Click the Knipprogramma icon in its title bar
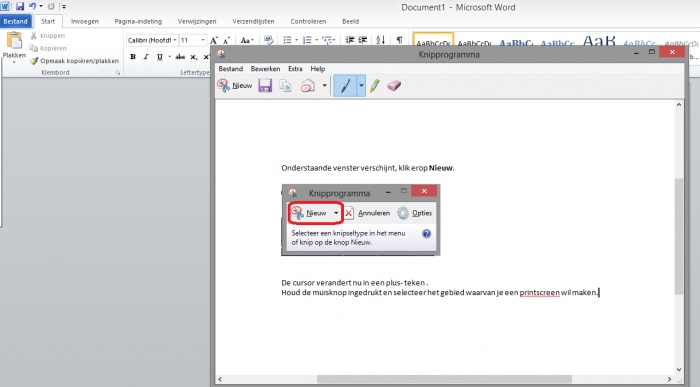The image size is (700, 387). tap(221, 54)
